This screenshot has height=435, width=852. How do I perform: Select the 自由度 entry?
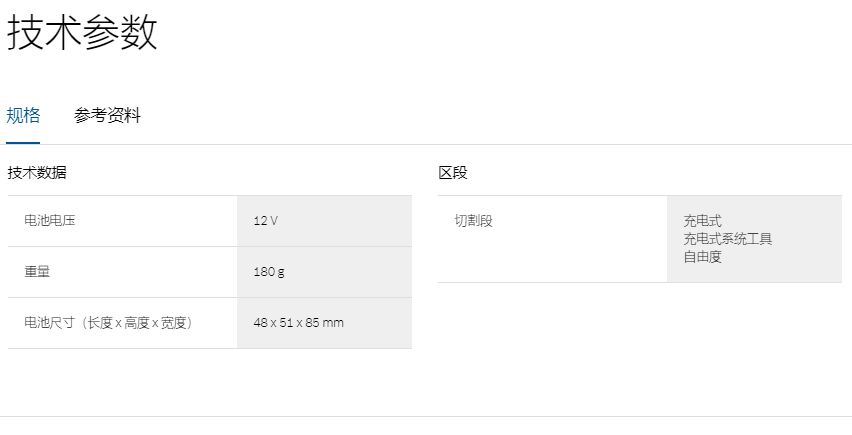(x=702, y=257)
